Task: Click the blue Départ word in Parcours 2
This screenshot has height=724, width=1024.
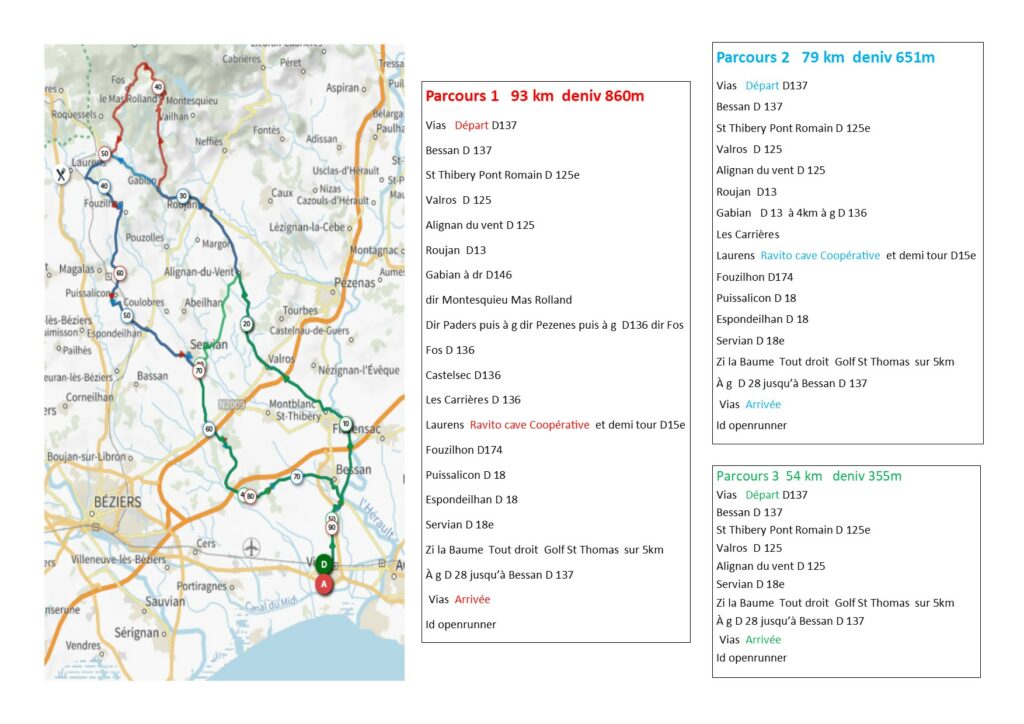Action: click(x=761, y=86)
